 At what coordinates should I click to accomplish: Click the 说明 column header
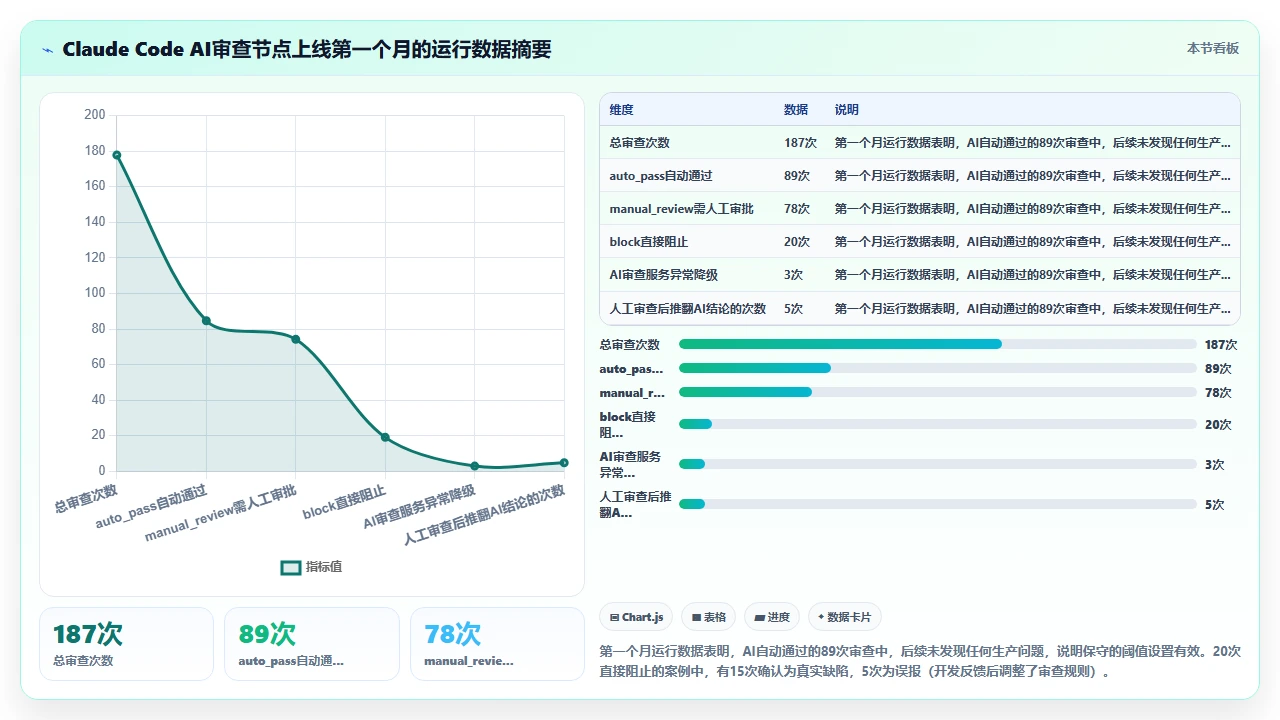(x=847, y=110)
